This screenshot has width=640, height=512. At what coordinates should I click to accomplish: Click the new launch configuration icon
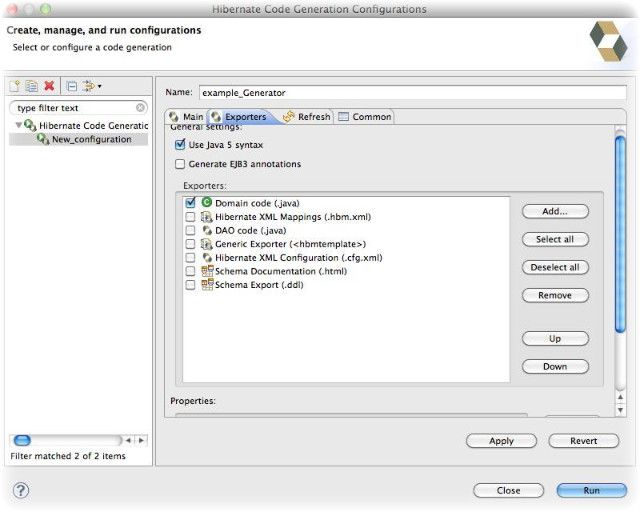click(15, 86)
